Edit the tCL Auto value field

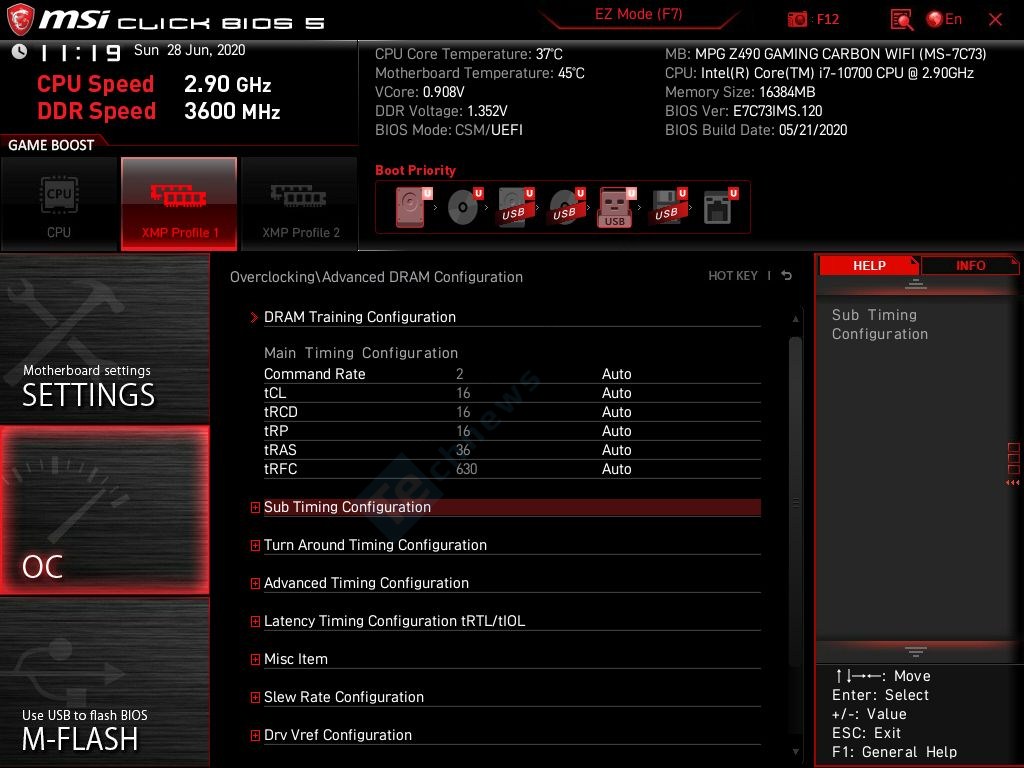[616, 392]
